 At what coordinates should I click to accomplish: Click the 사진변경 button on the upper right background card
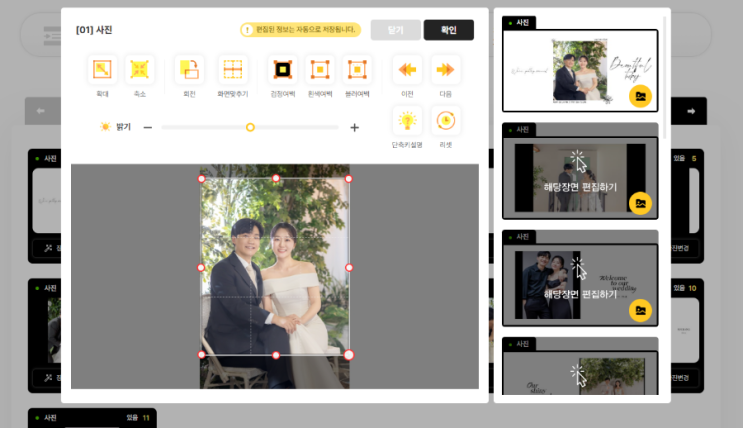point(680,248)
